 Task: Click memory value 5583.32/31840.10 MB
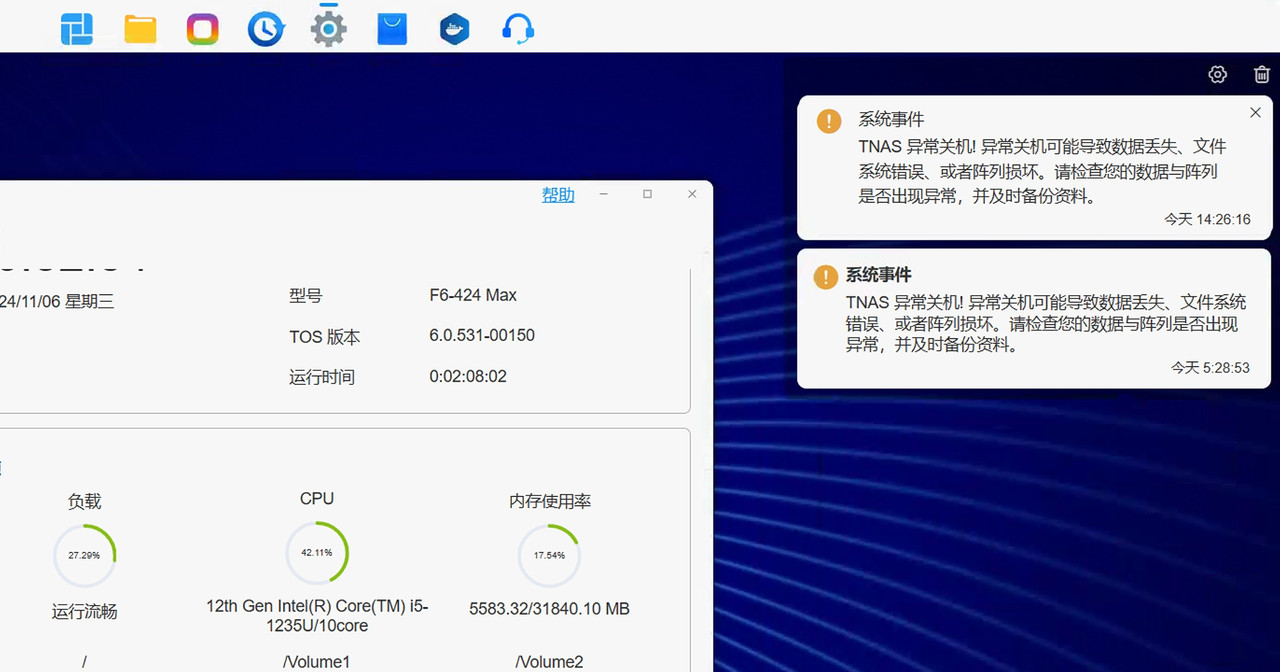tap(549, 608)
